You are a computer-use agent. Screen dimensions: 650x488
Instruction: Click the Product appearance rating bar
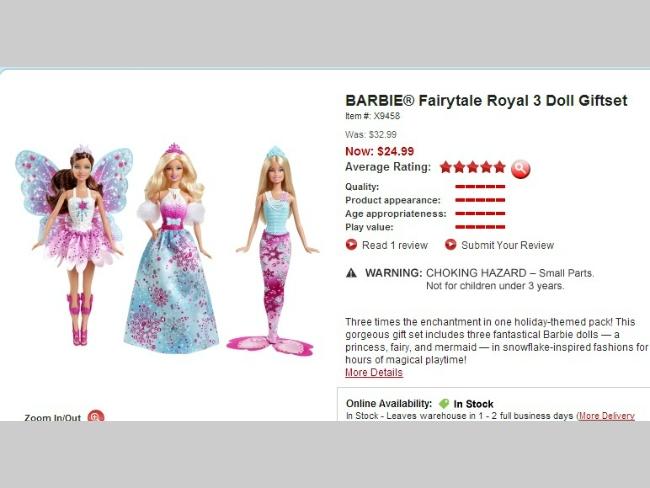(x=480, y=200)
